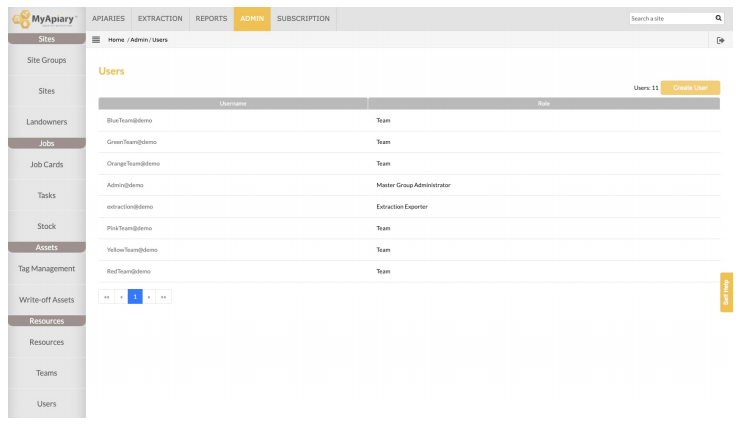Open the Extraction tab
Viewport: 748px width, 426px height.
click(x=160, y=19)
